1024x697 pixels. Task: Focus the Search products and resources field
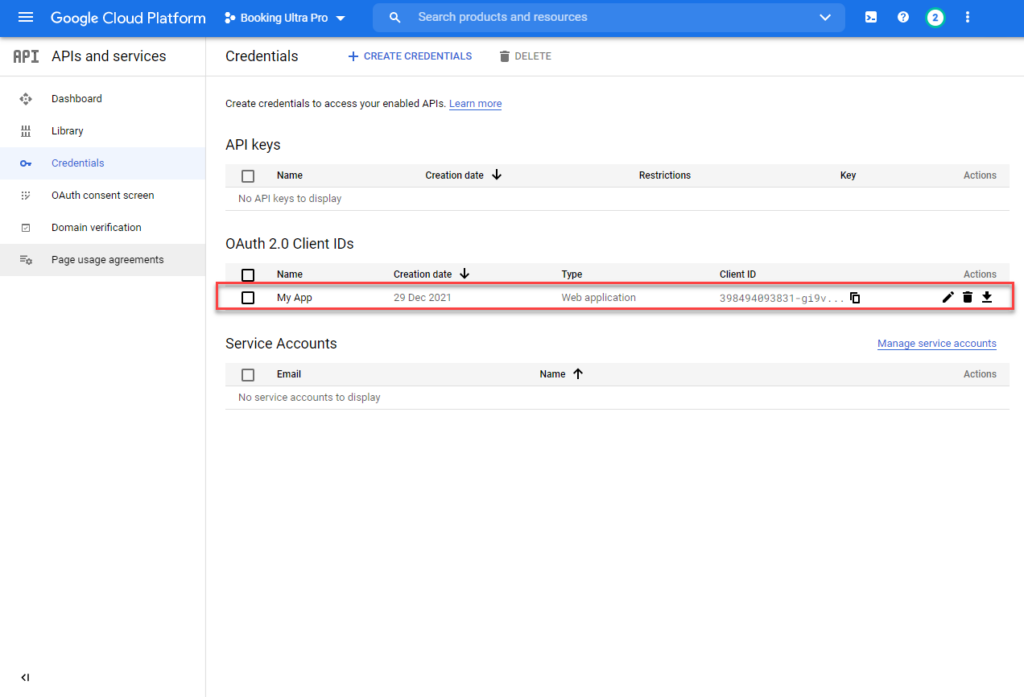click(607, 18)
